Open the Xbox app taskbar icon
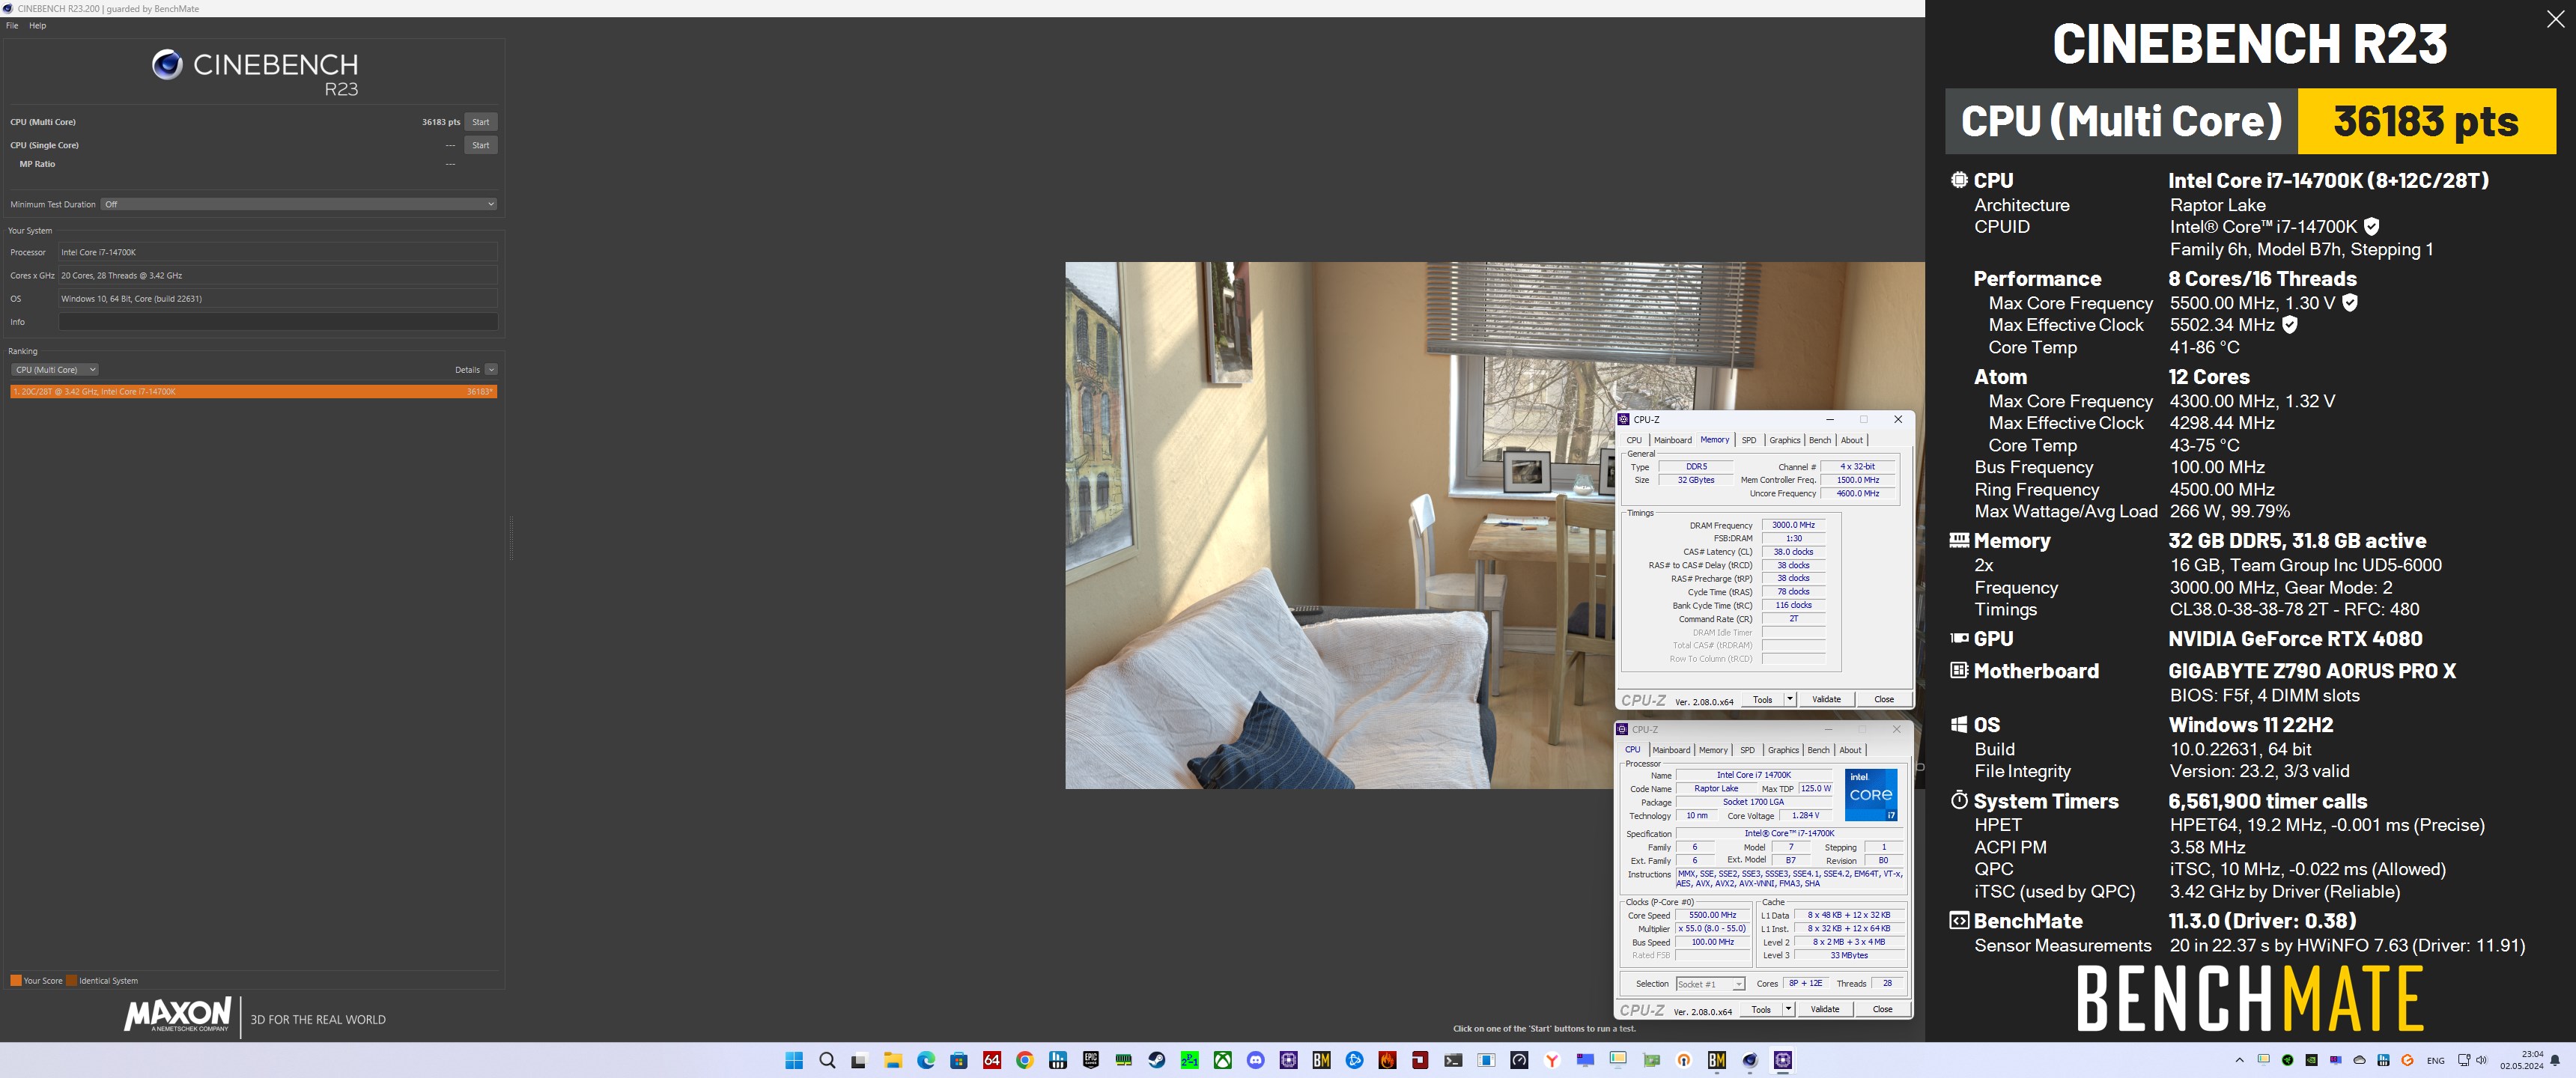The height and width of the screenshot is (1078, 2576). tap(1223, 1060)
